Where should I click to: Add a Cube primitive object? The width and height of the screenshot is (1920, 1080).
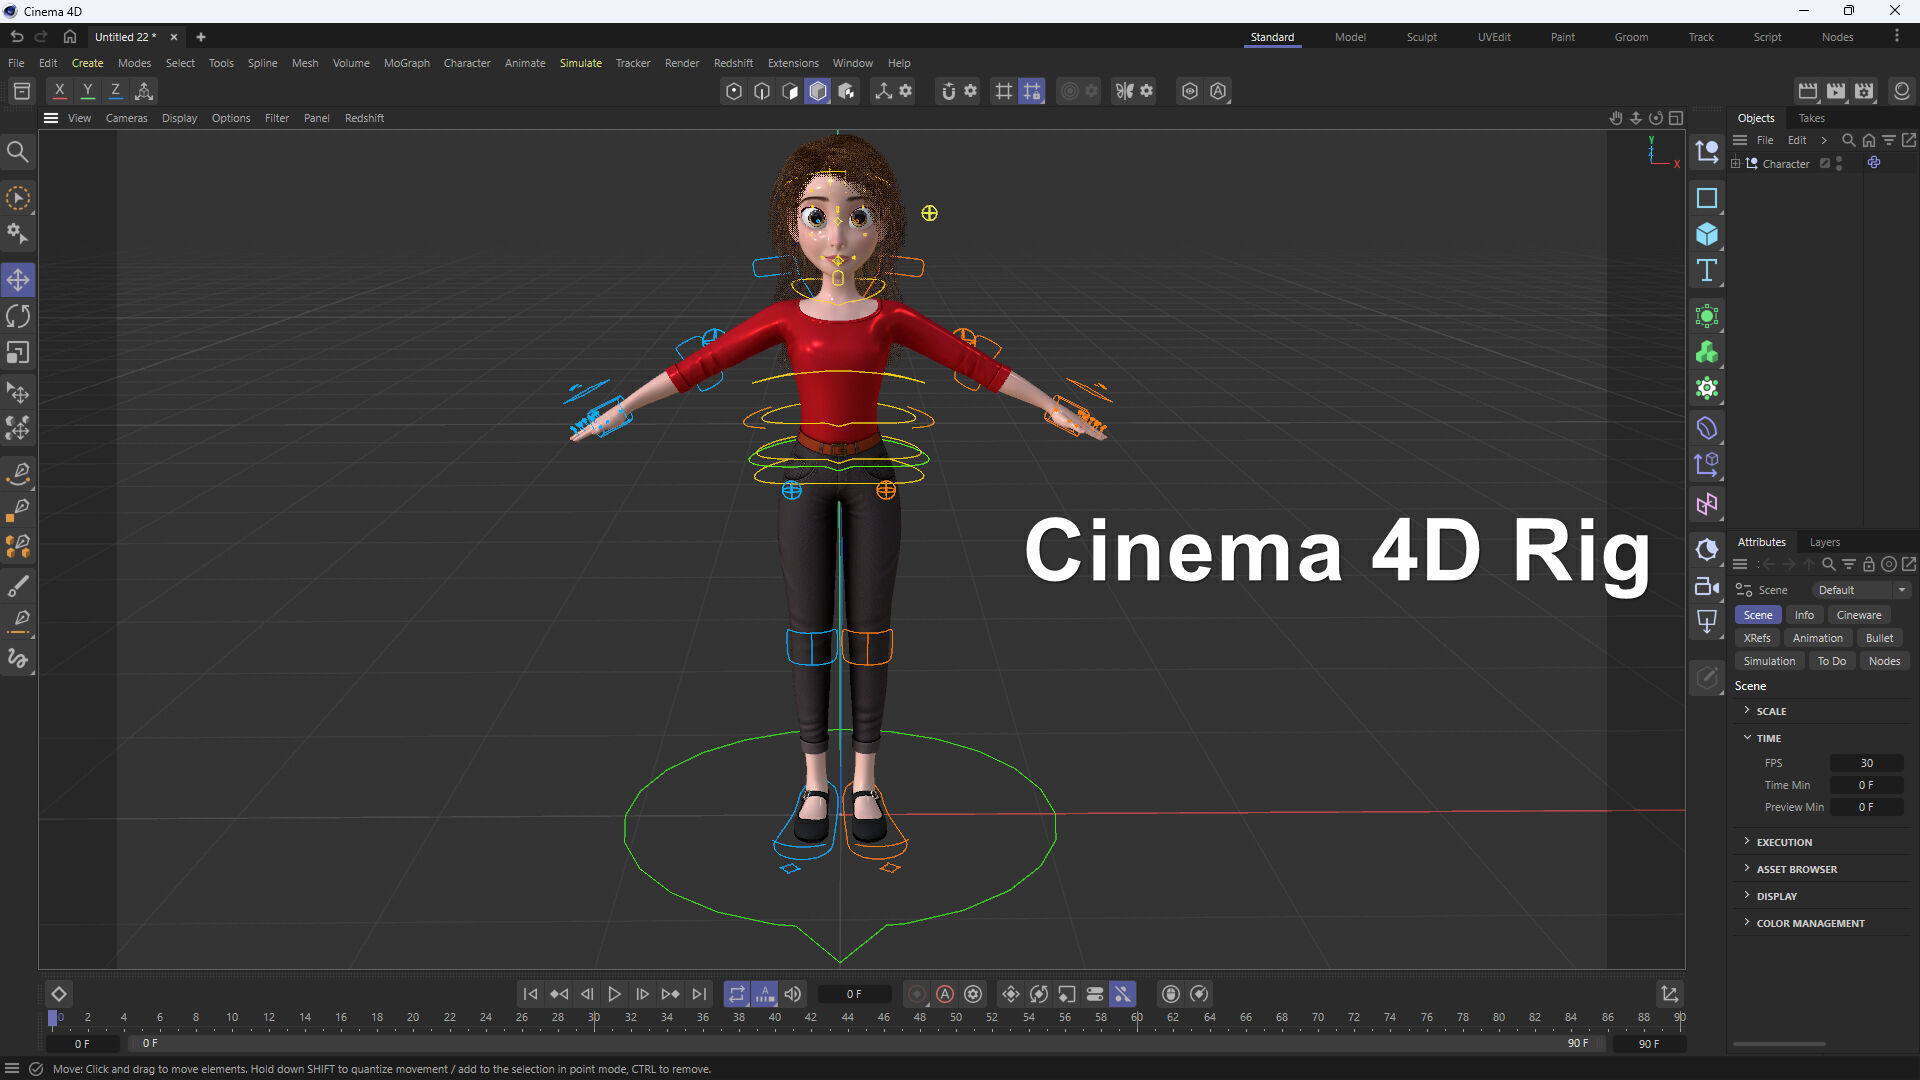coord(1707,234)
